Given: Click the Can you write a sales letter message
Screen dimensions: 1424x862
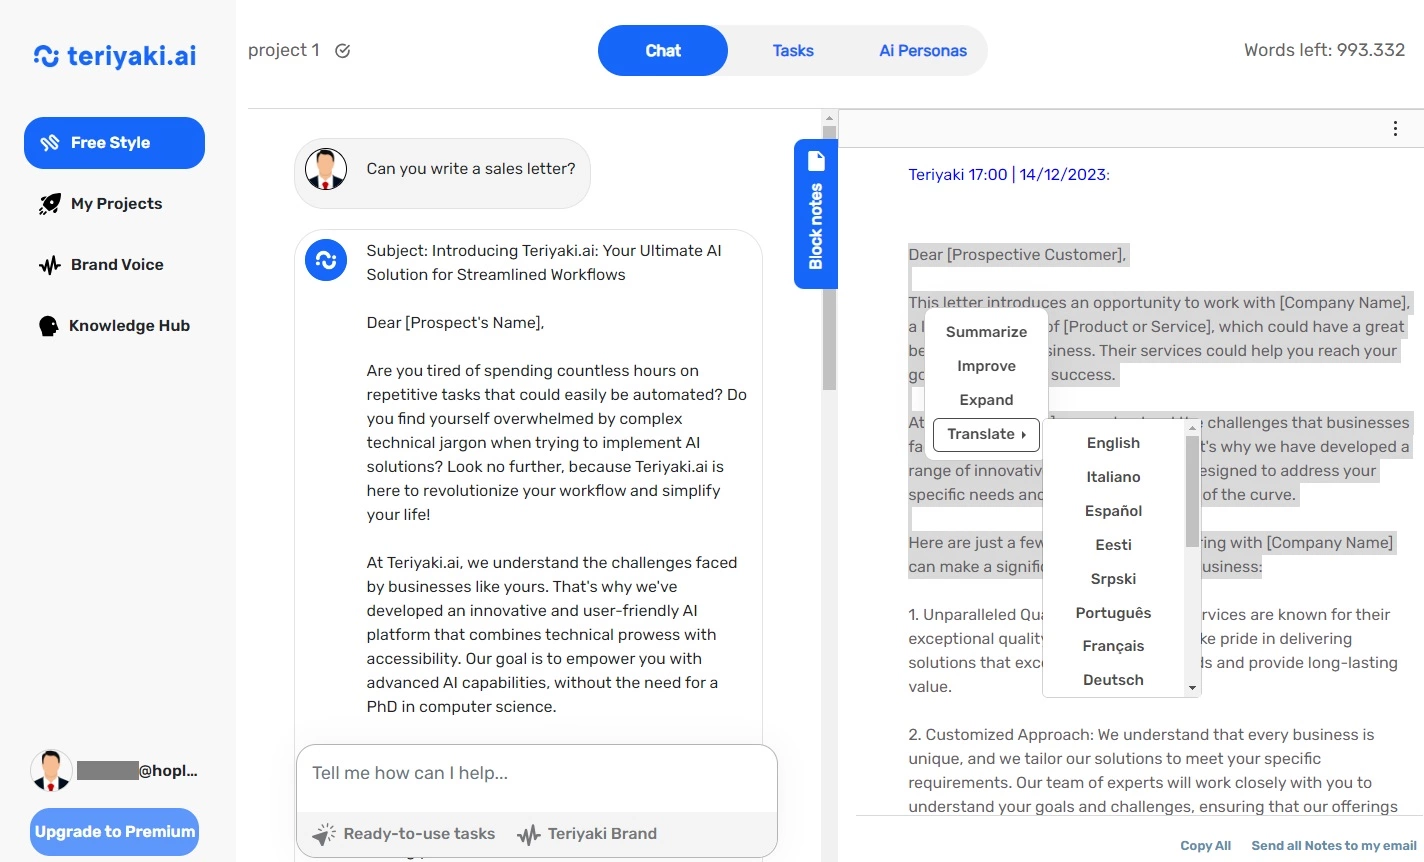Looking at the screenshot, I should click(471, 169).
